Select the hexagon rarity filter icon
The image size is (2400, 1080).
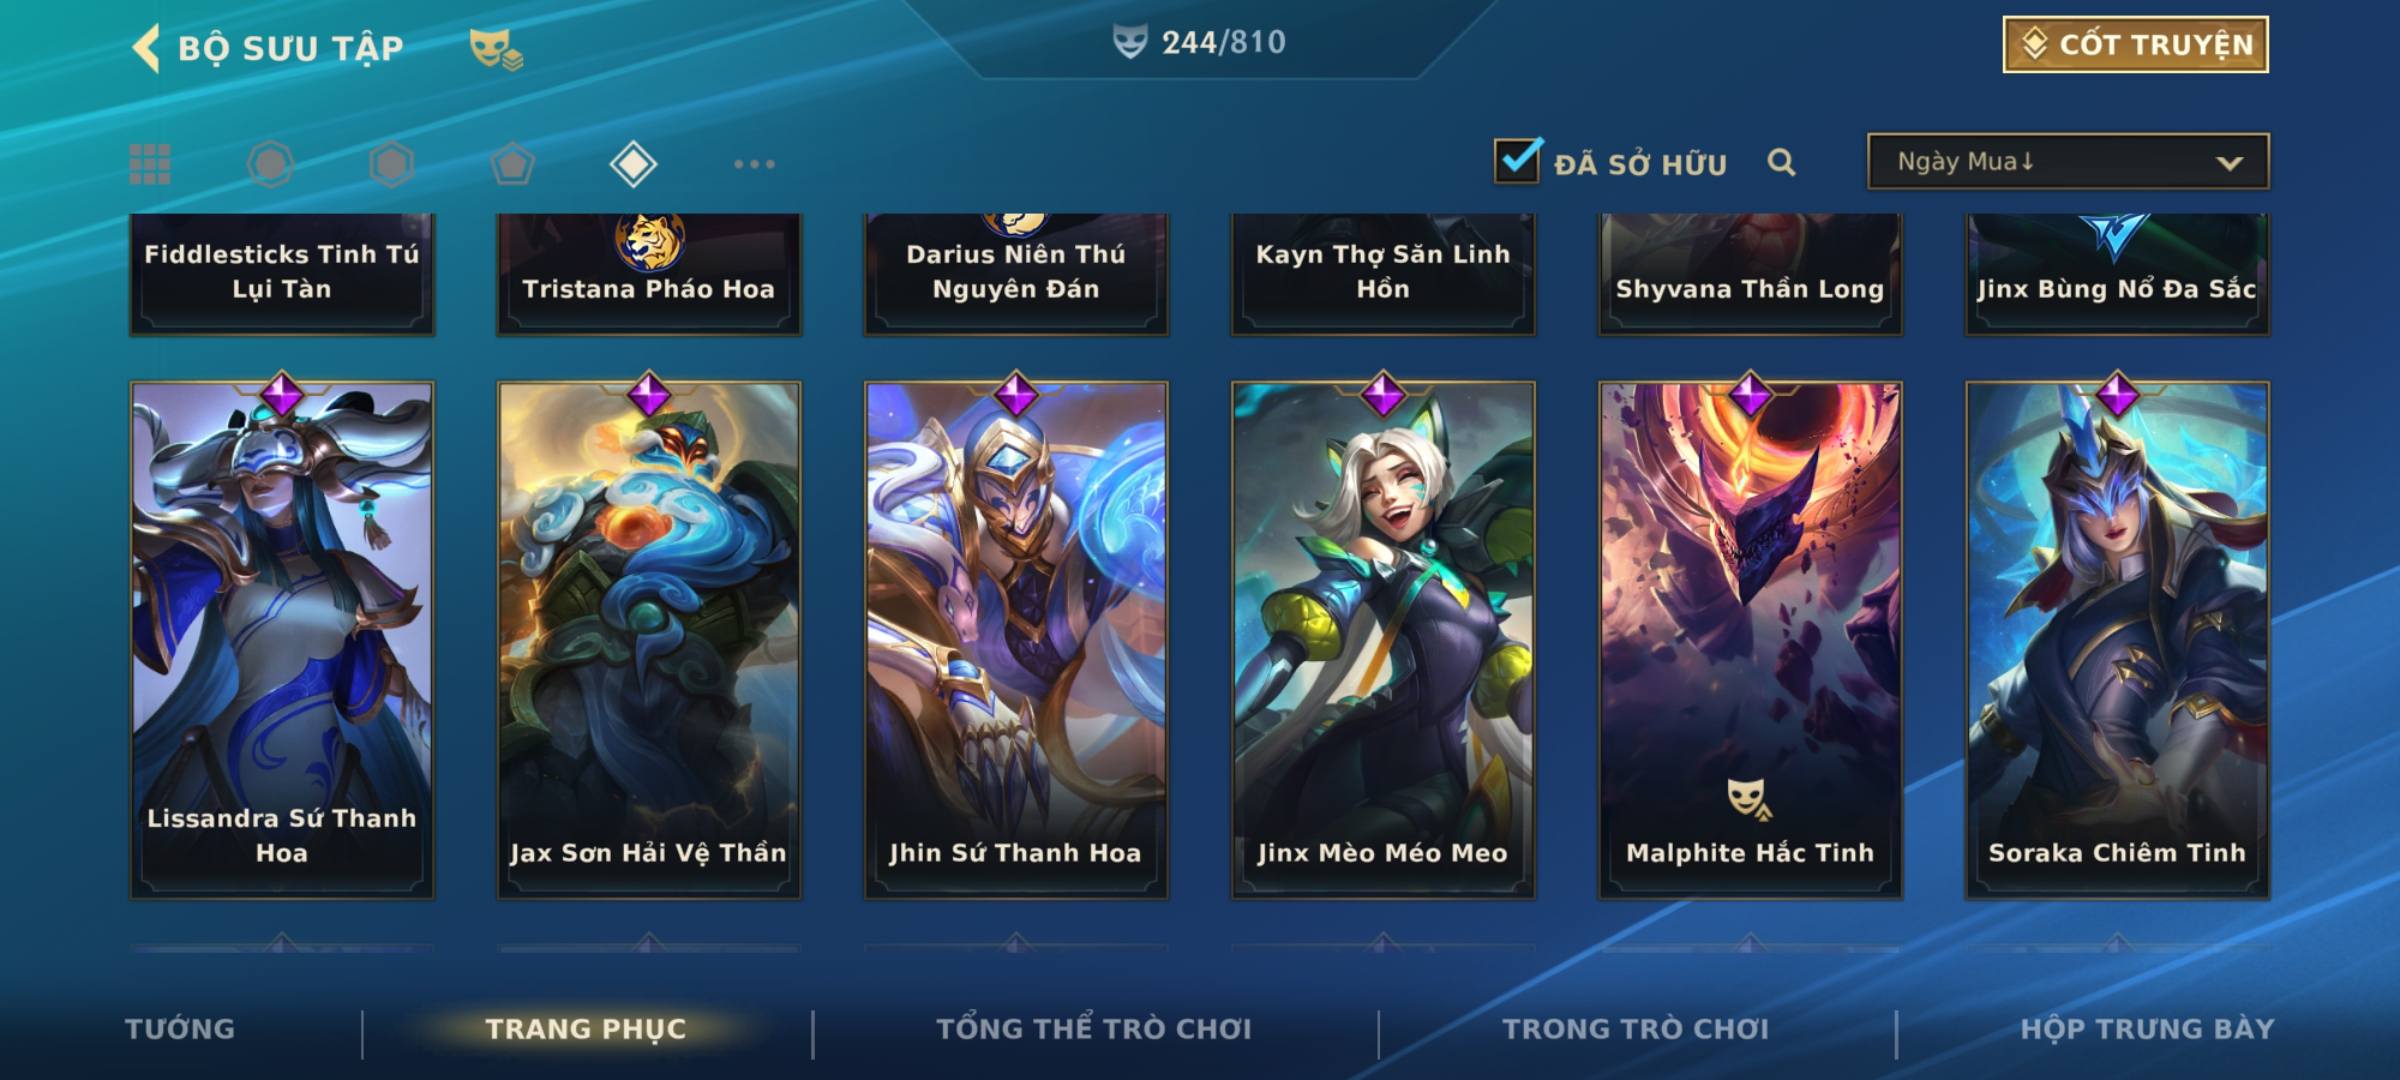click(x=391, y=164)
